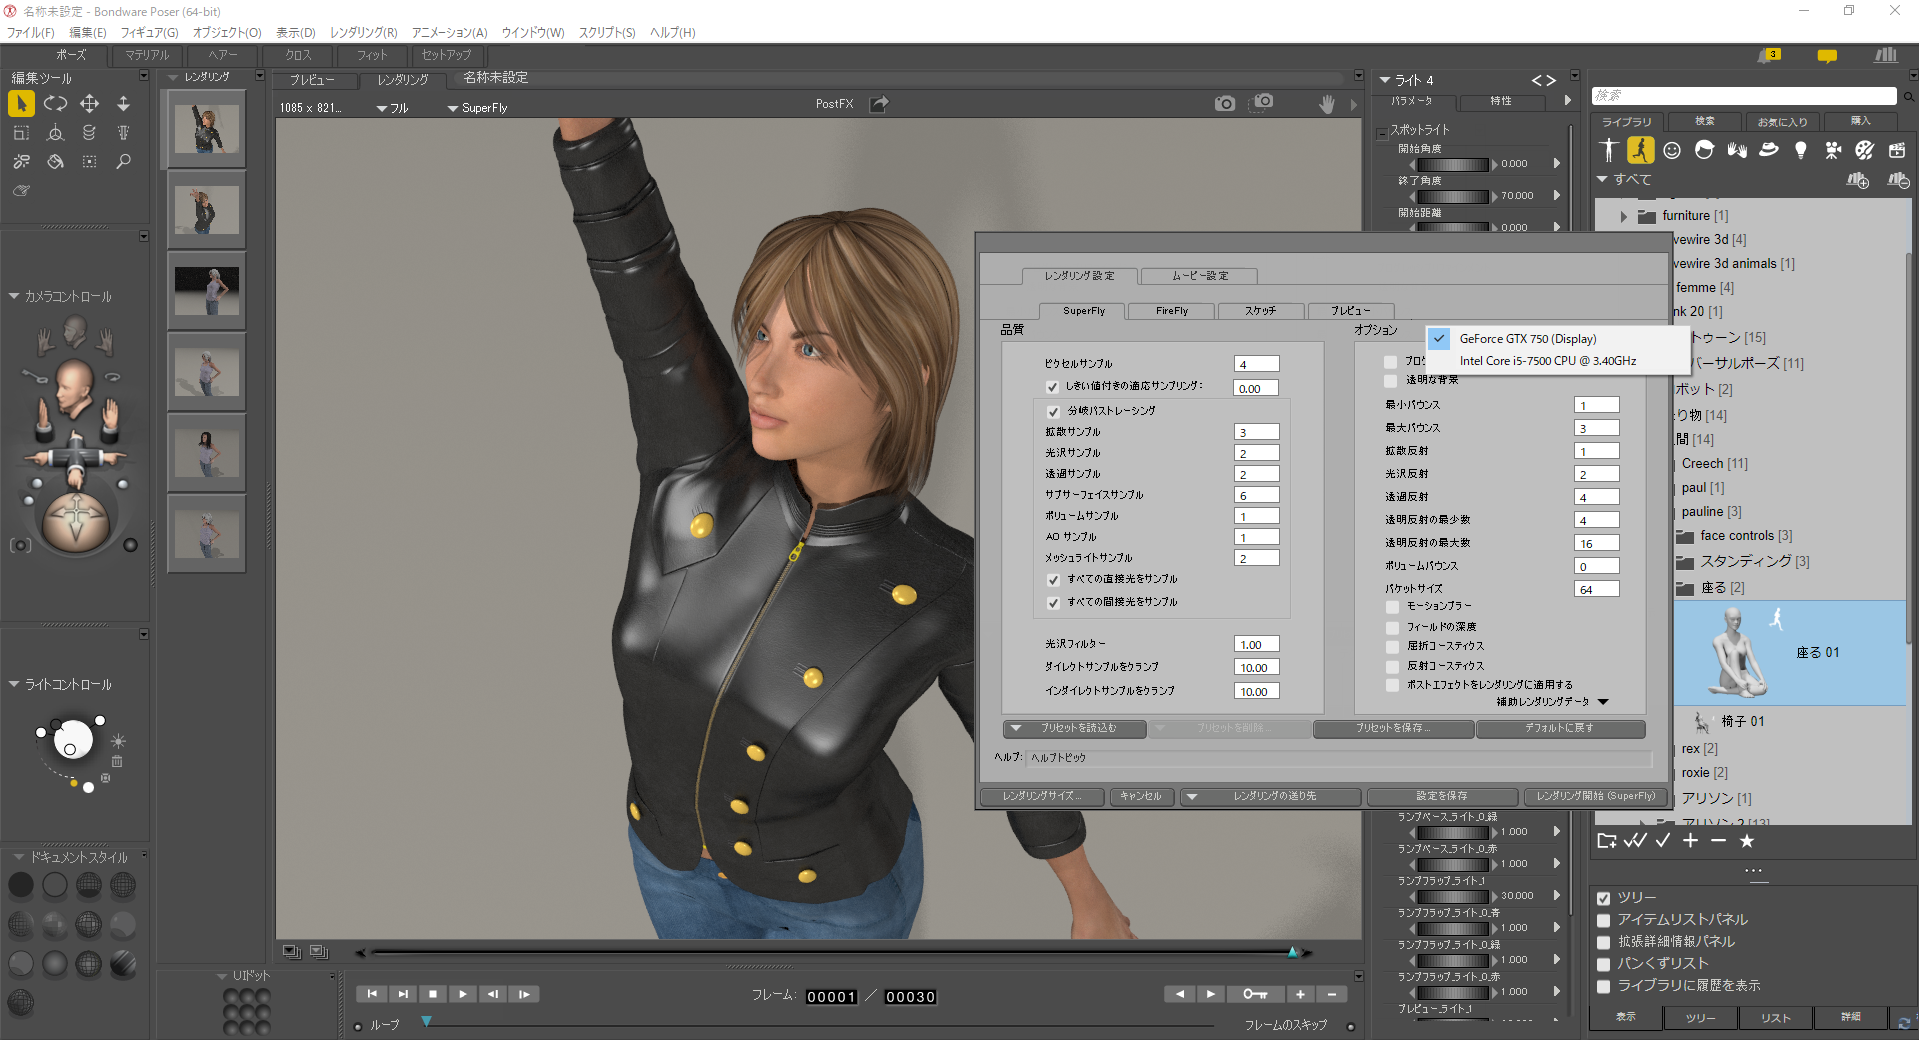Pick the magnifier zoom tool

[x=124, y=161]
